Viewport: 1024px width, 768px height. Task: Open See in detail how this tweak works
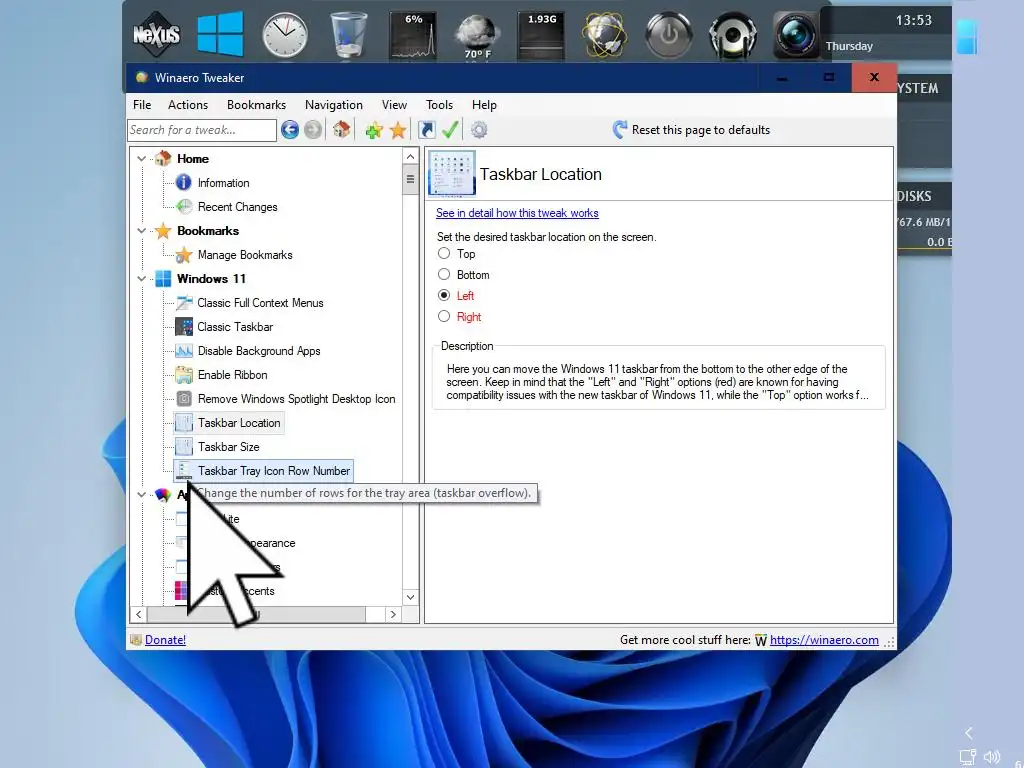(x=517, y=213)
